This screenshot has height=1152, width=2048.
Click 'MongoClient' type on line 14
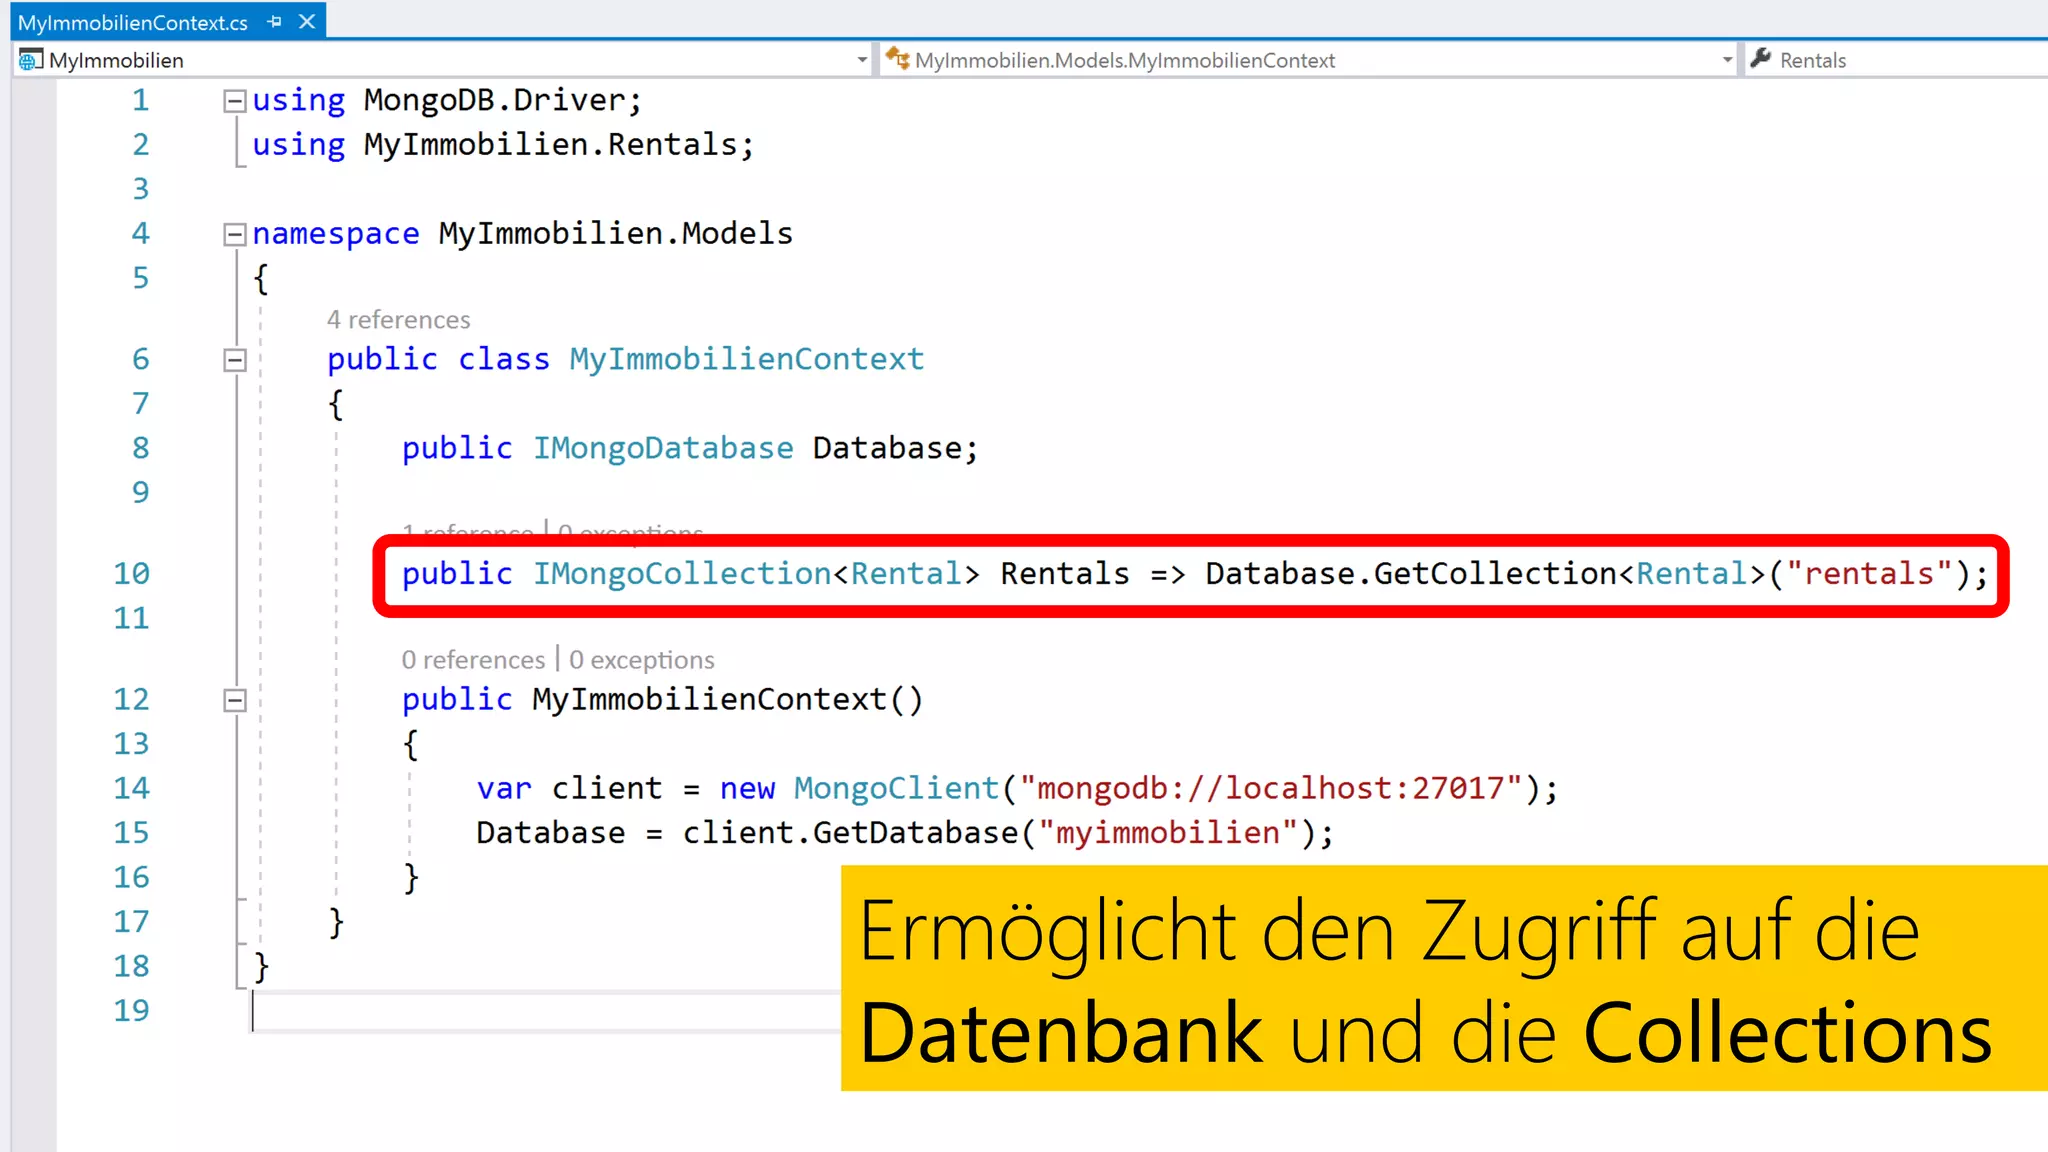coord(896,789)
